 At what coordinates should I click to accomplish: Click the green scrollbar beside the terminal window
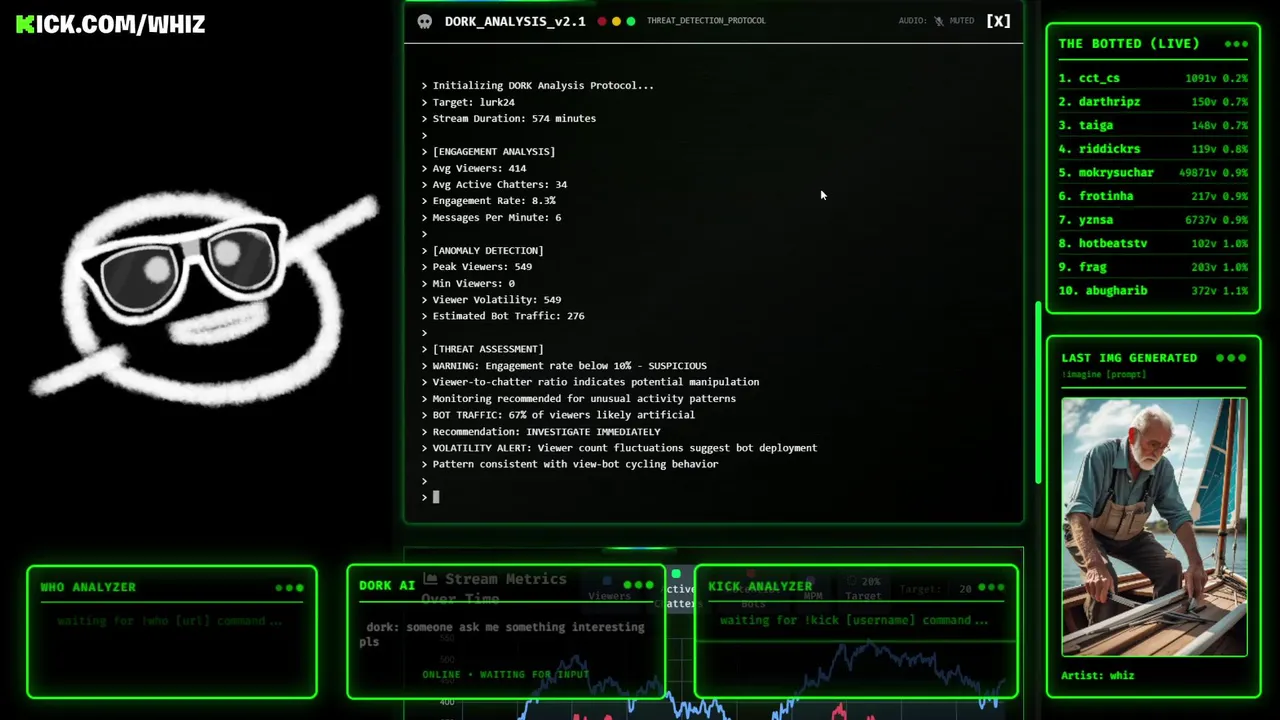[x=1038, y=393]
